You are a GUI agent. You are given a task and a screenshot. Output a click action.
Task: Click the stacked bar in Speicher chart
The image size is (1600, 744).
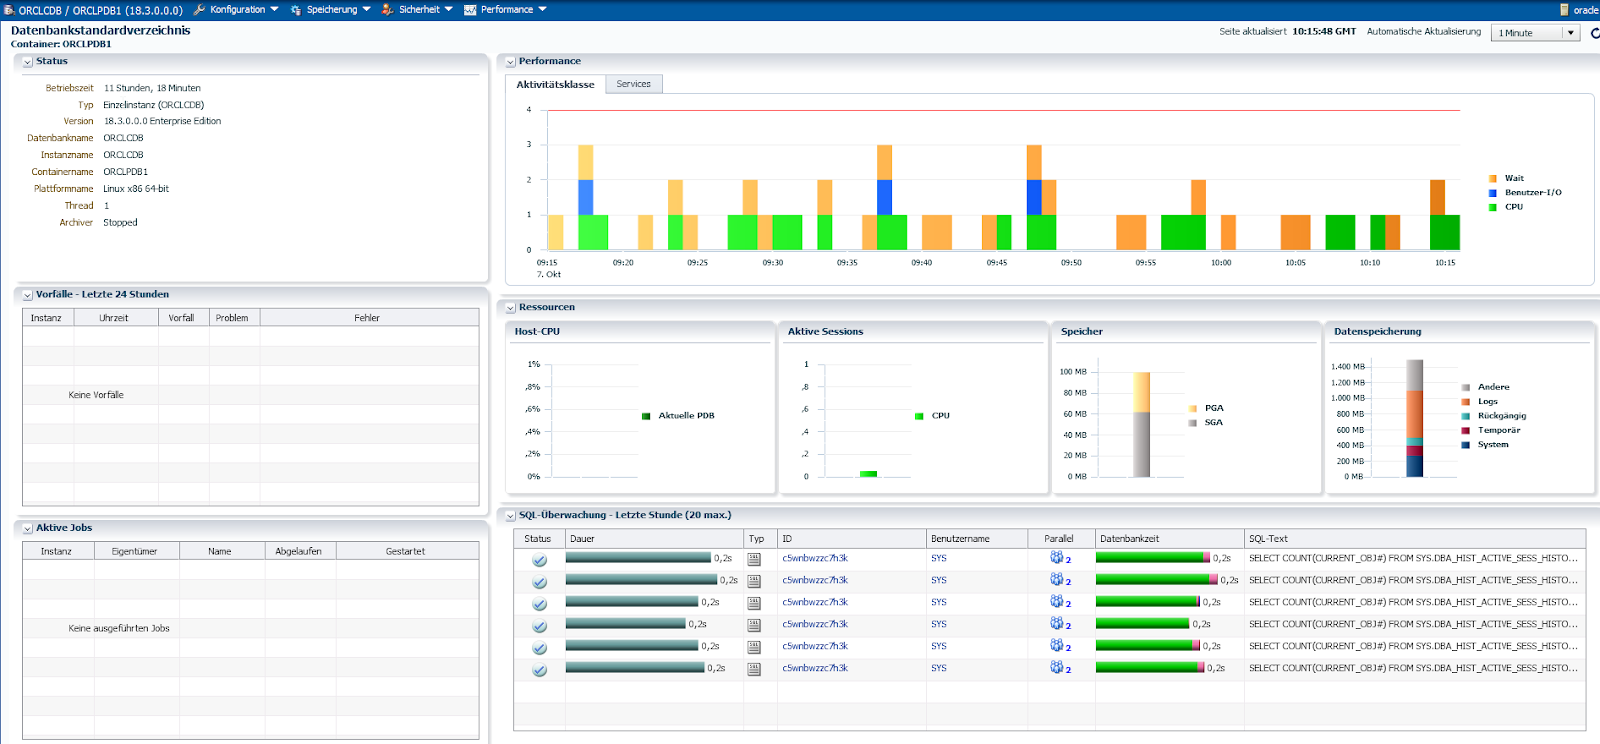pos(1141,425)
